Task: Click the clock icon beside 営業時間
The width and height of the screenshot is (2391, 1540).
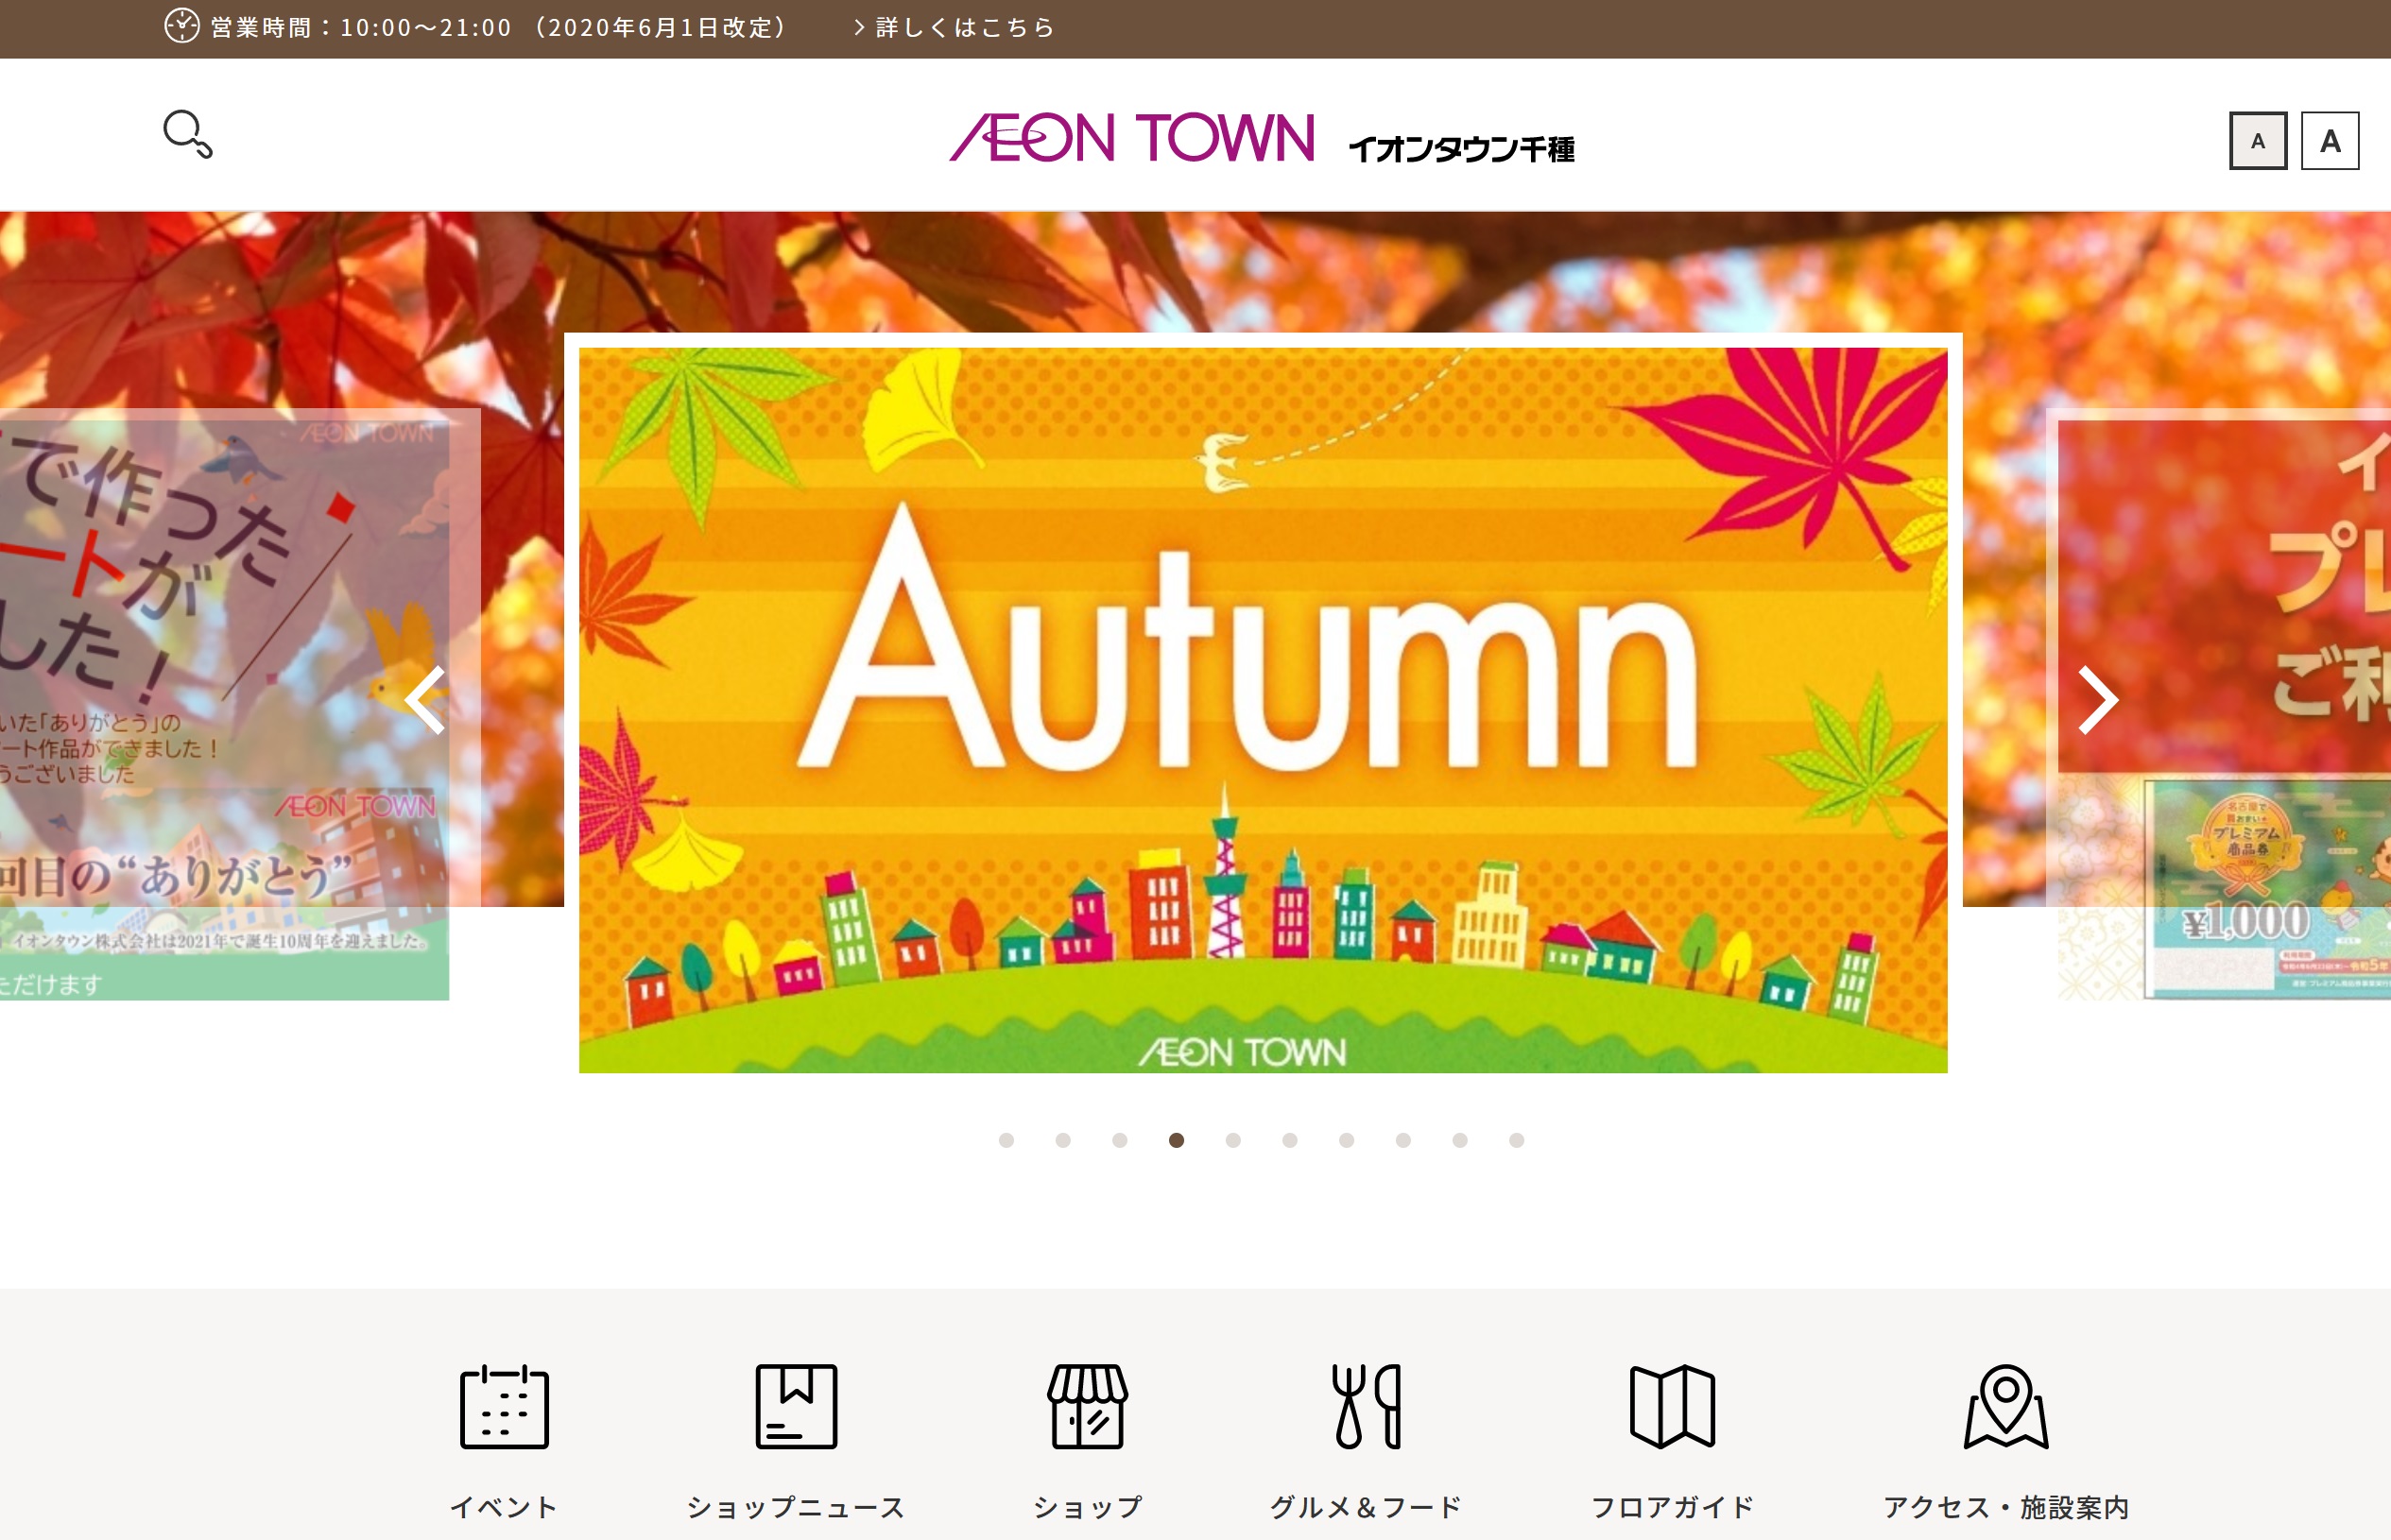Action: 181,26
